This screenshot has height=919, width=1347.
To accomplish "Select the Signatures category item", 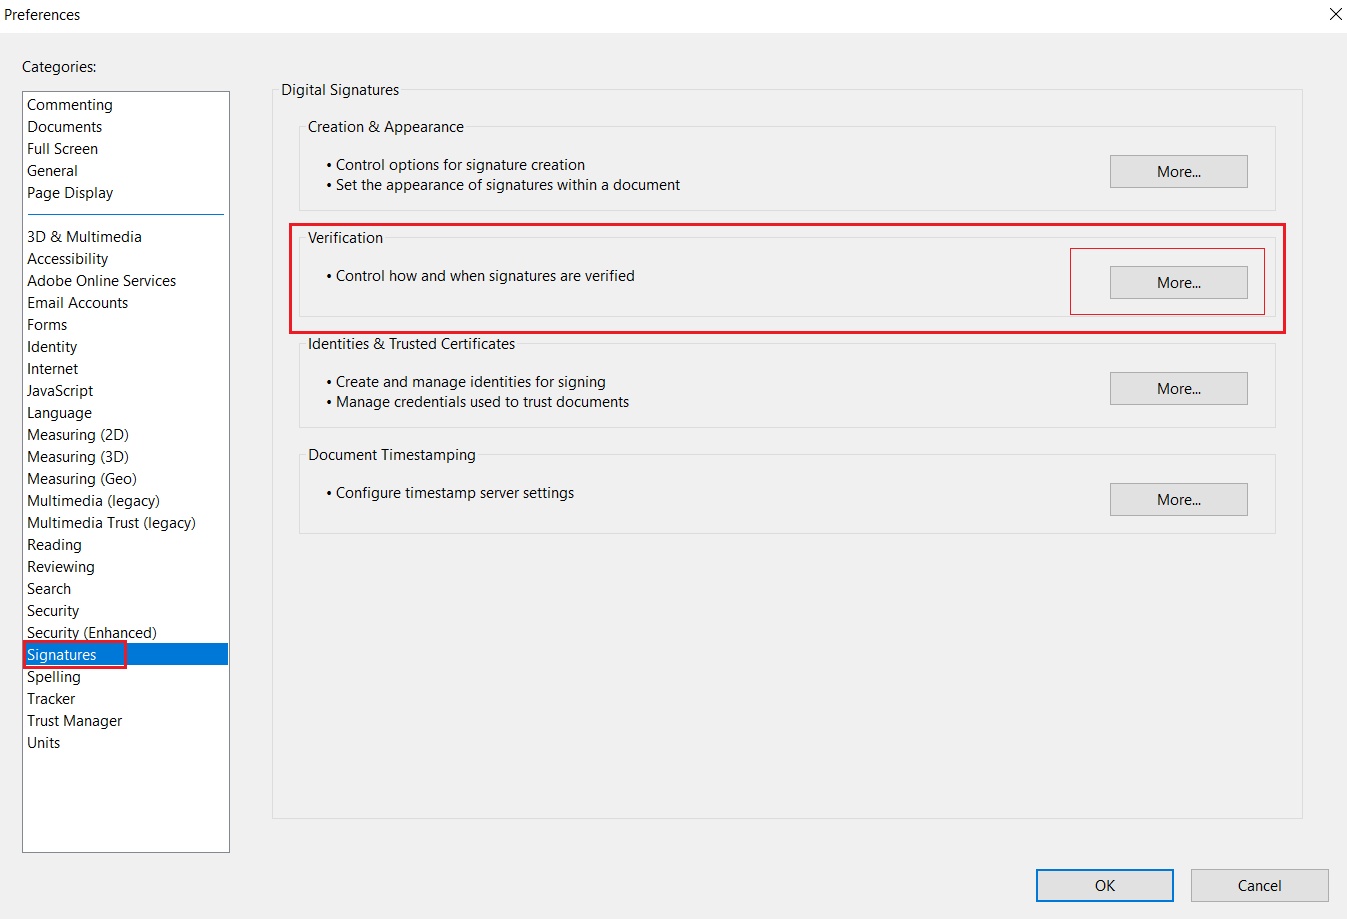I will point(62,655).
